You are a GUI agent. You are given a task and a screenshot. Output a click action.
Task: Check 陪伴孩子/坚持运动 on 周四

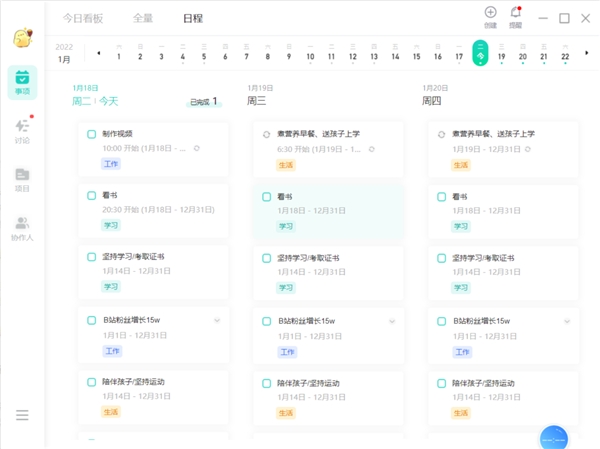[441, 383]
